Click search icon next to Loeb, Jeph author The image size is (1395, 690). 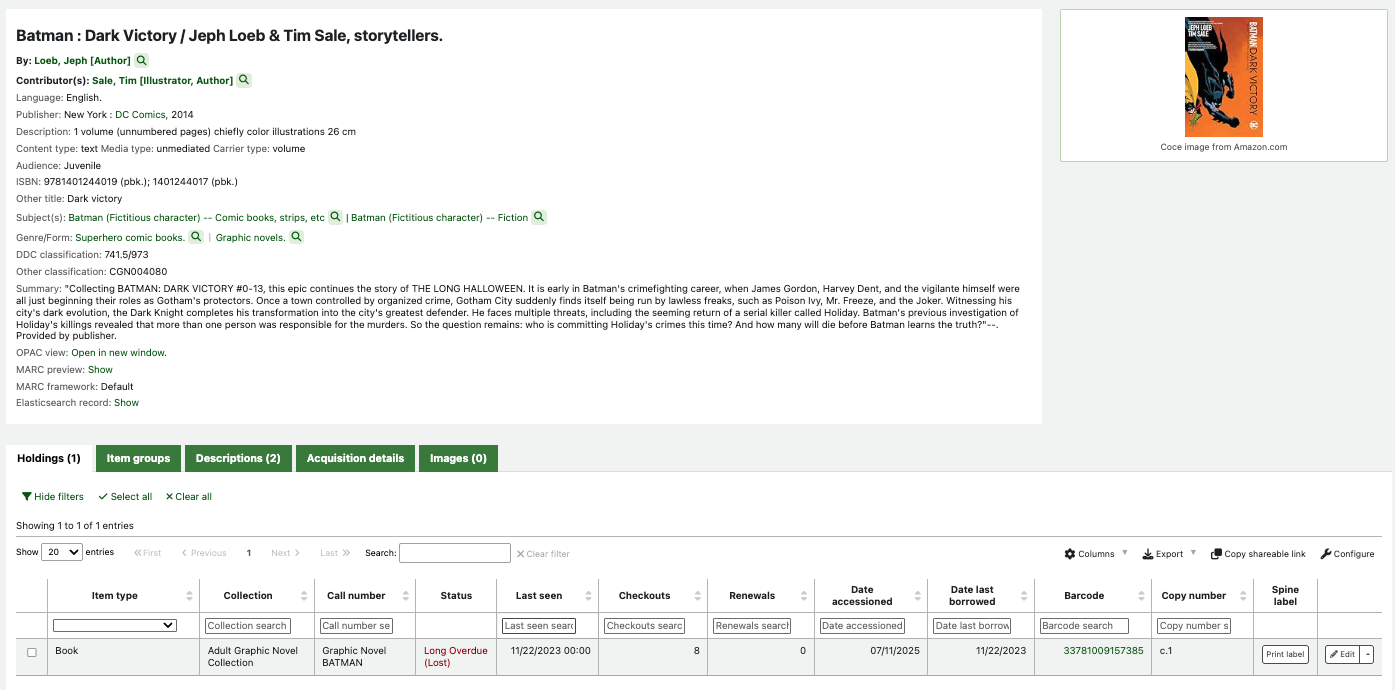tap(142, 61)
